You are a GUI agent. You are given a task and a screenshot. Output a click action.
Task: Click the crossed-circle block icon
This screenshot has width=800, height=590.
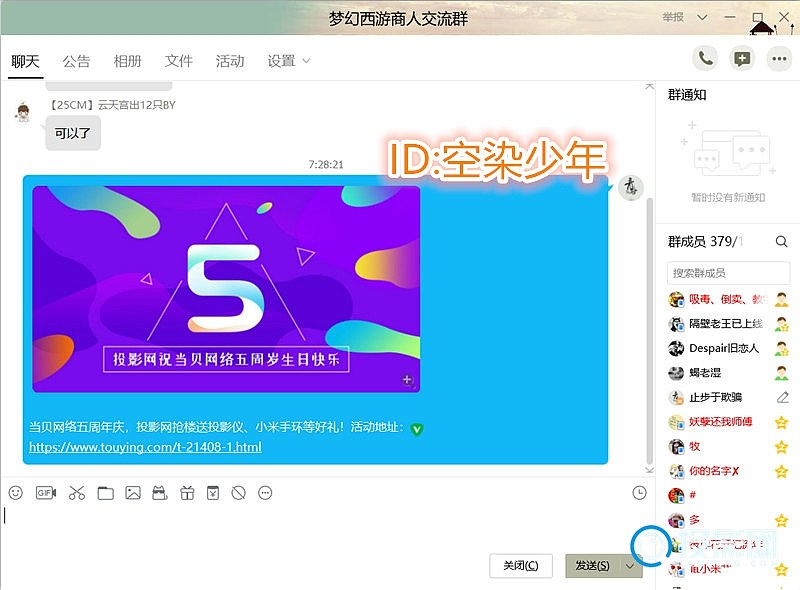point(238,493)
